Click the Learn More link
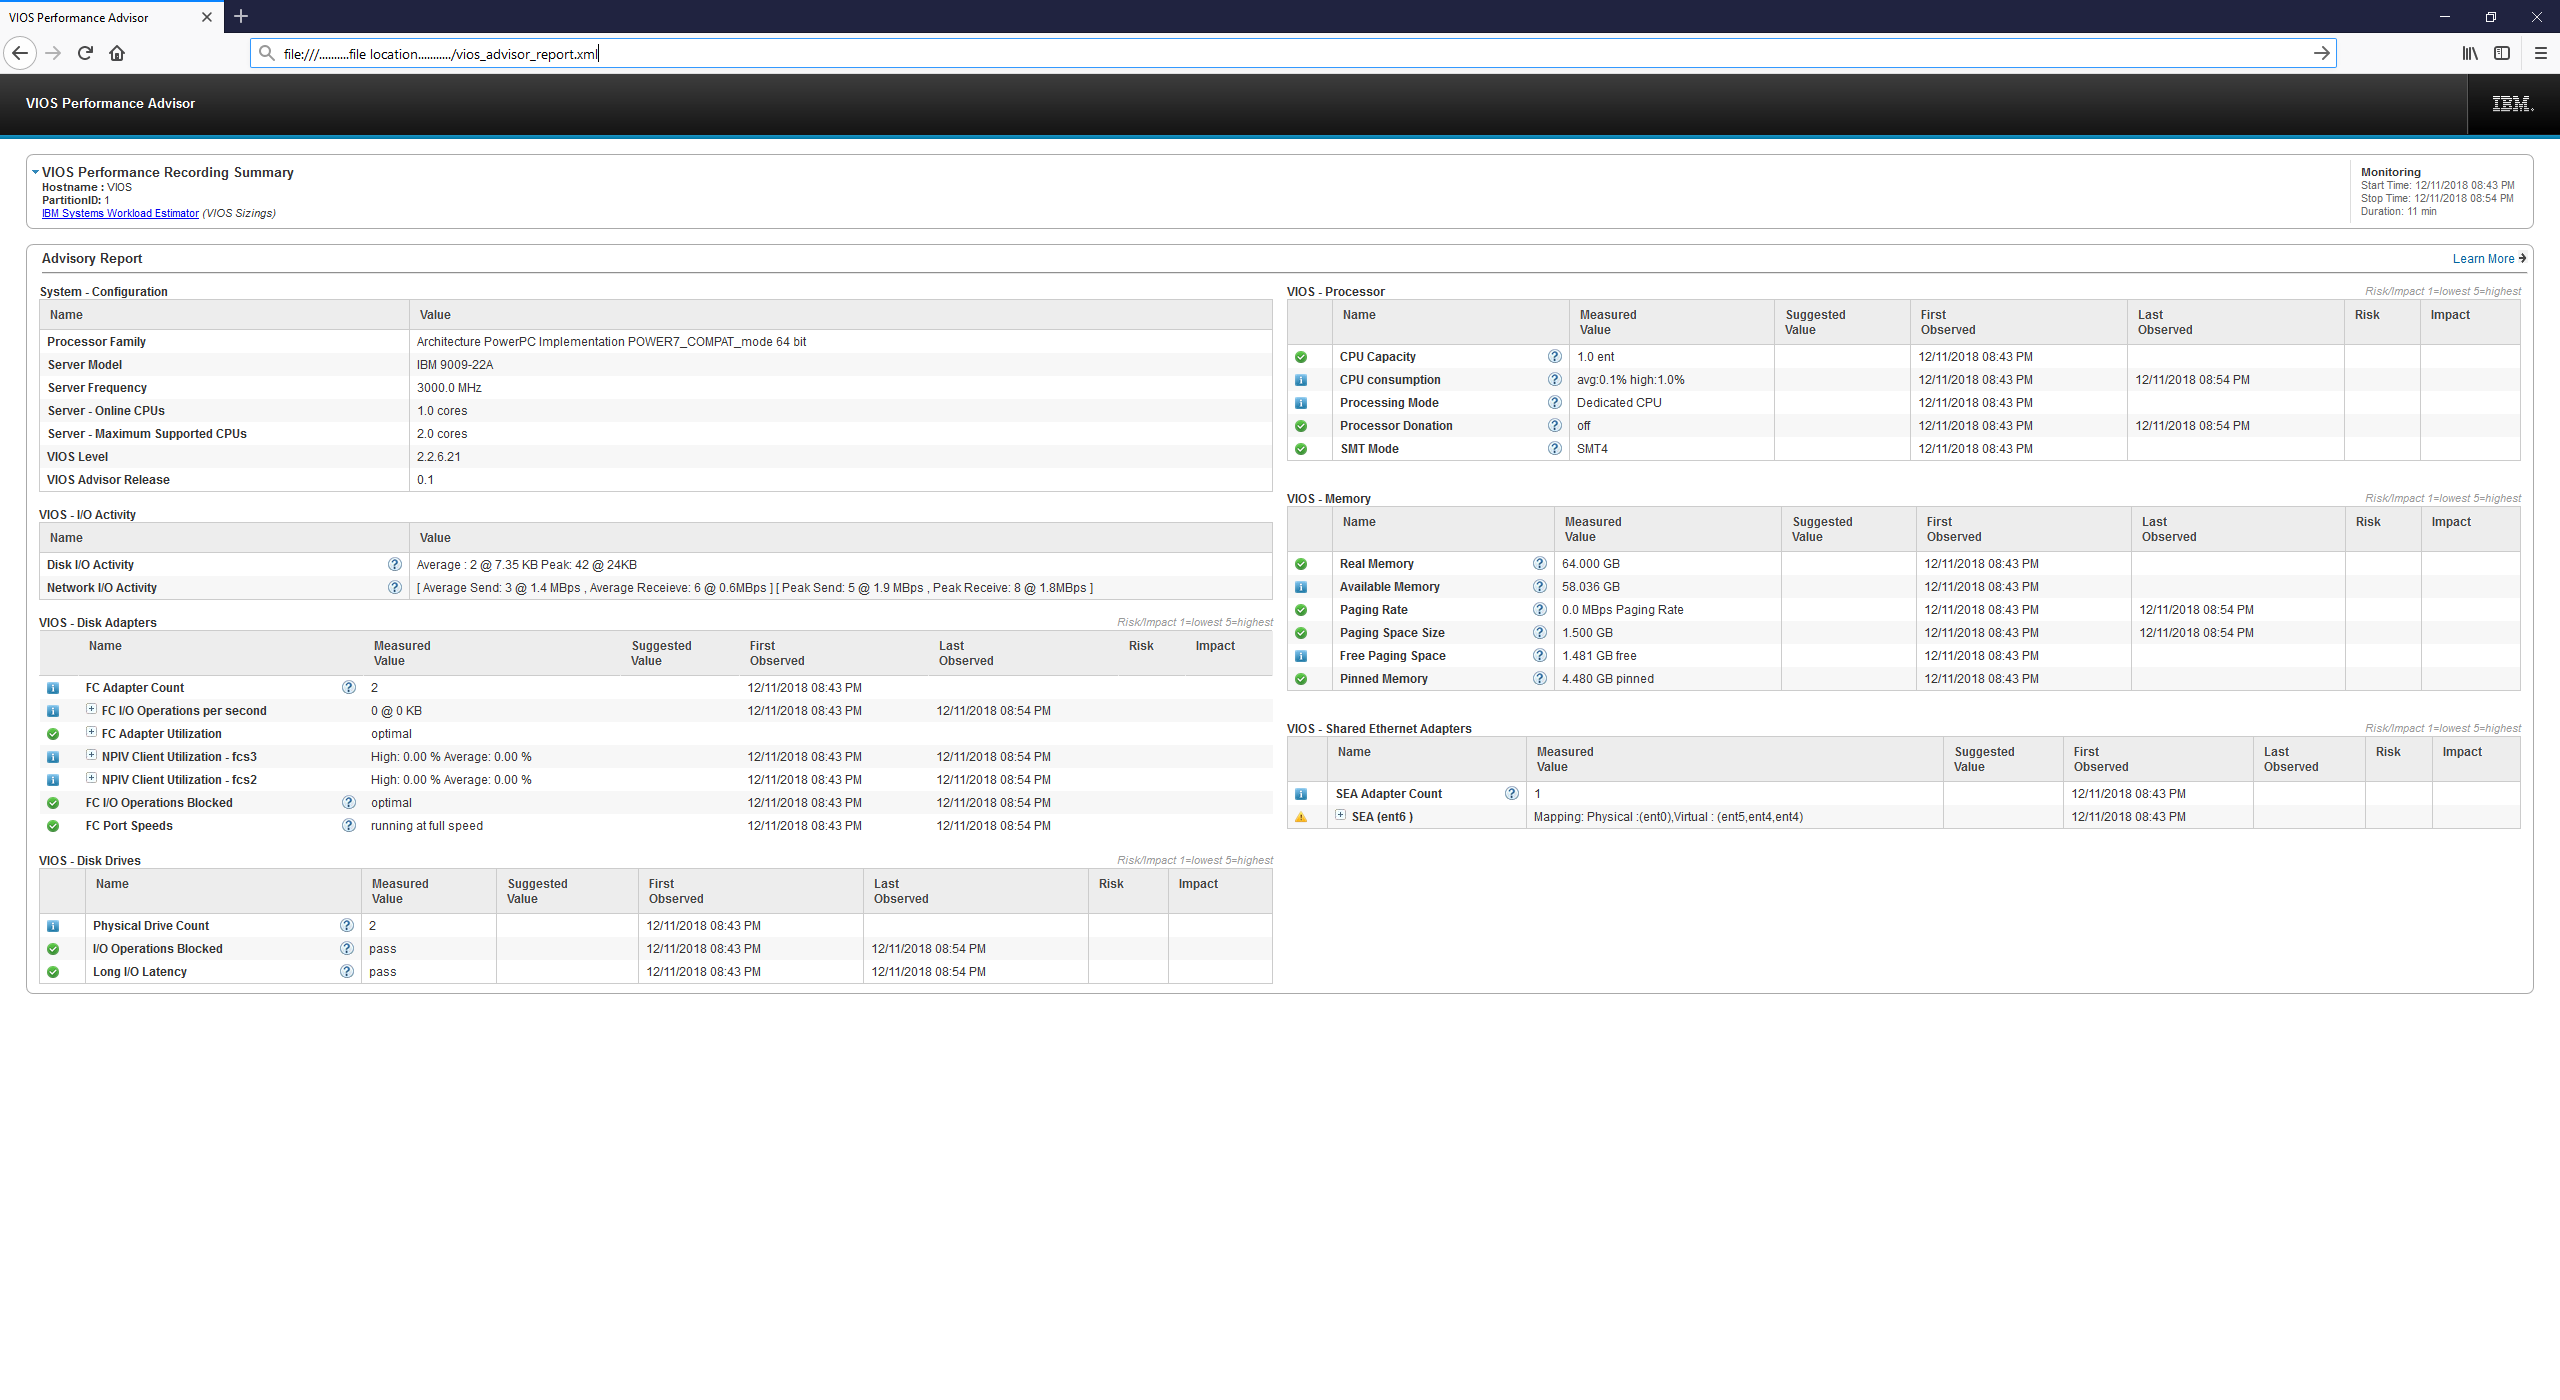Image resolution: width=2560 pixels, height=1400 pixels. [x=2489, y=259]
